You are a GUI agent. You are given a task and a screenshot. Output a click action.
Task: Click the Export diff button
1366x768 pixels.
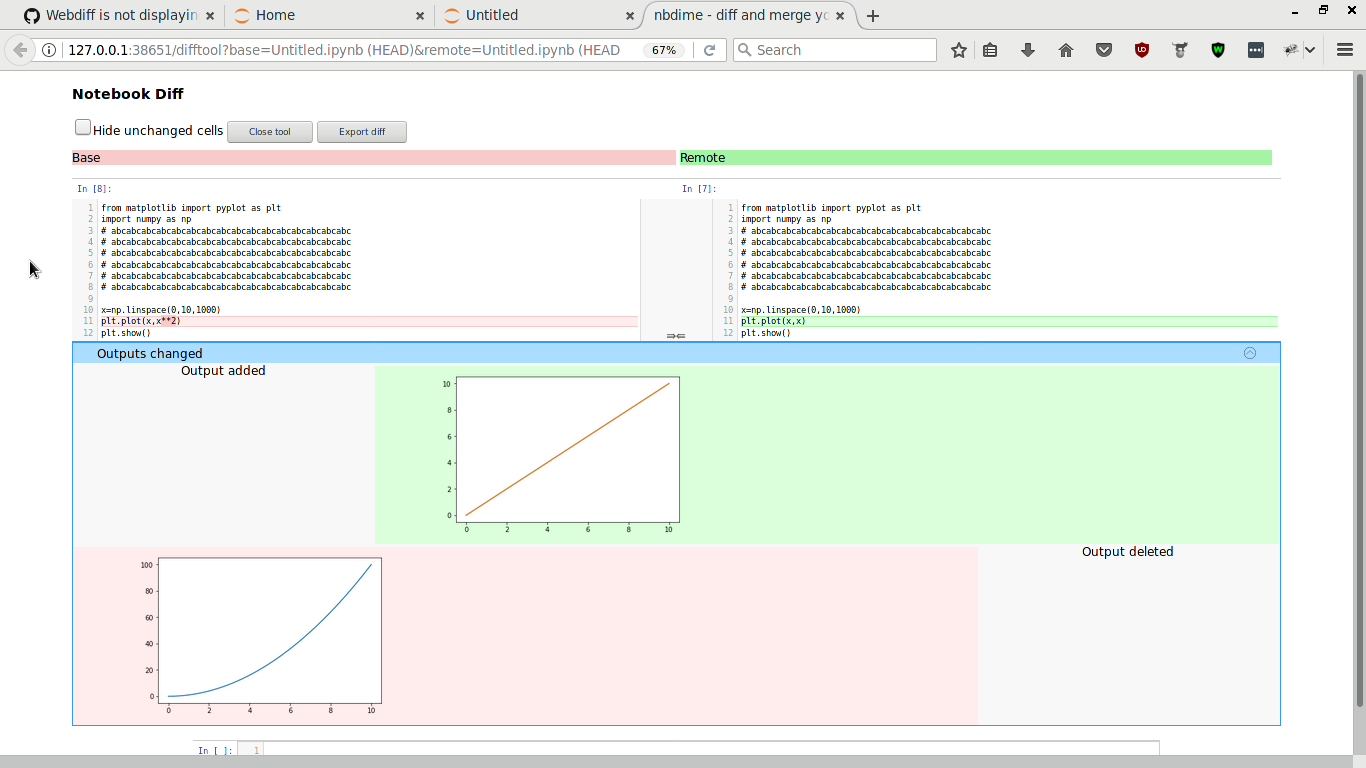(361, 131)
